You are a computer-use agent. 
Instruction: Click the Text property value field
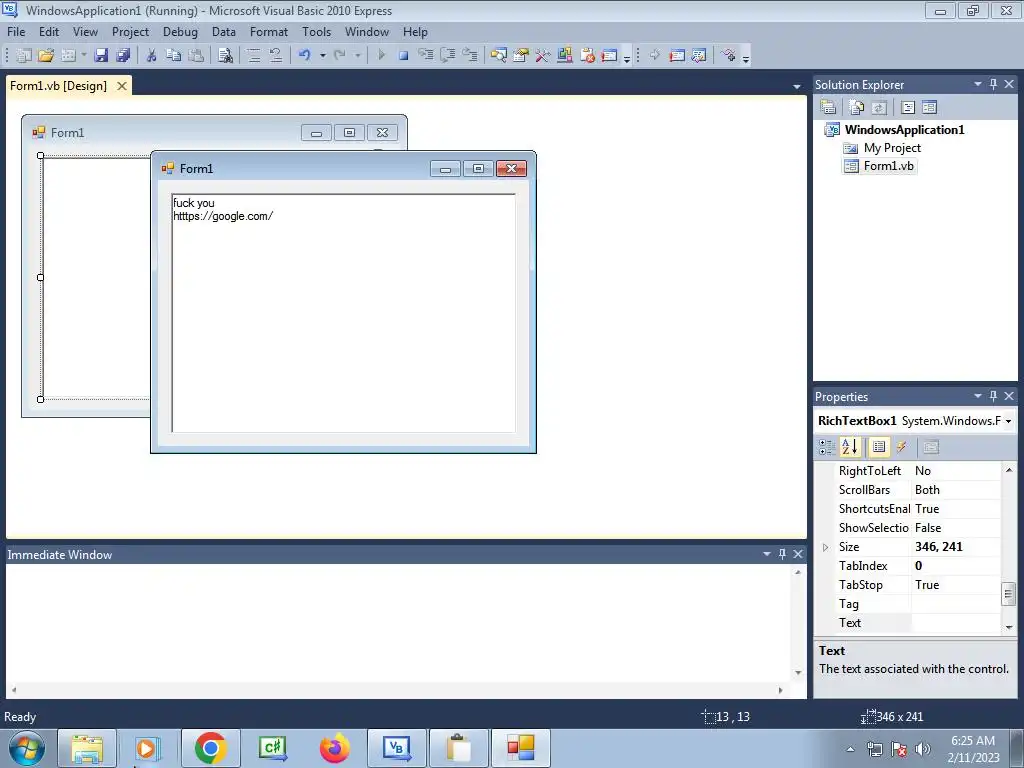955,623
